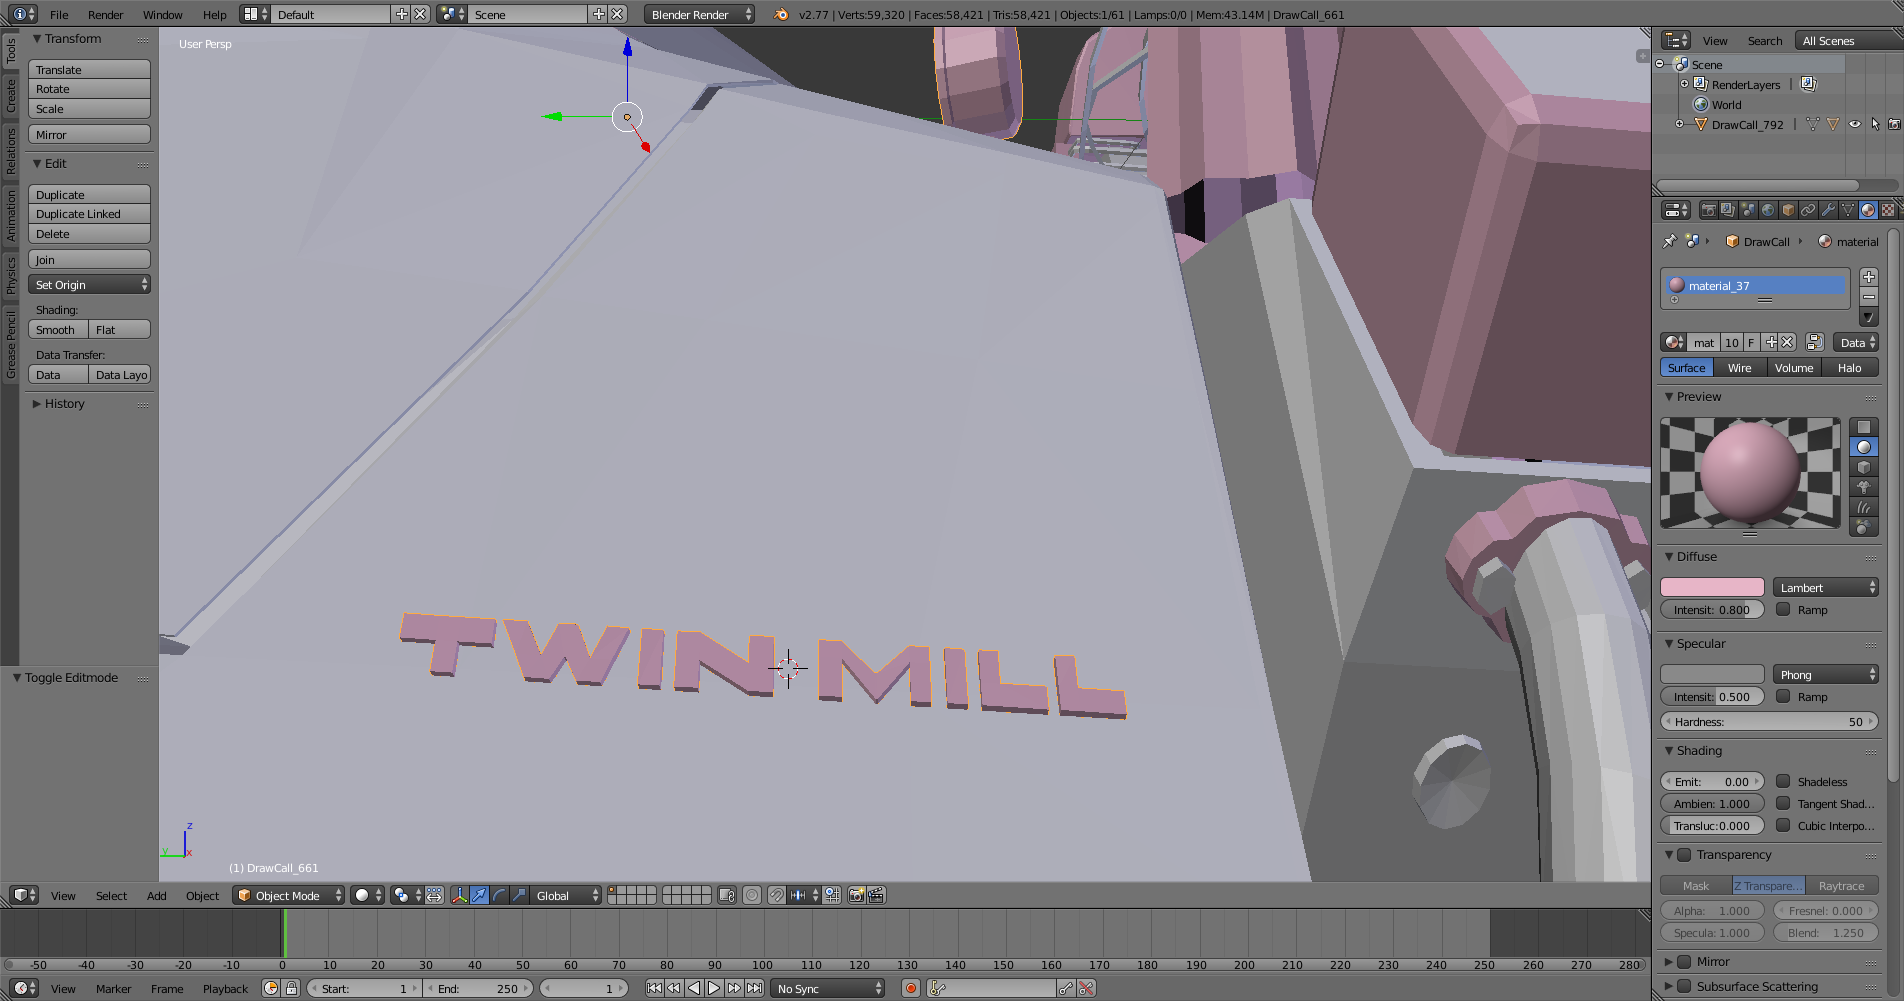
Task: Open the Object Data properties tab
Action: (x=1848, y=210)
